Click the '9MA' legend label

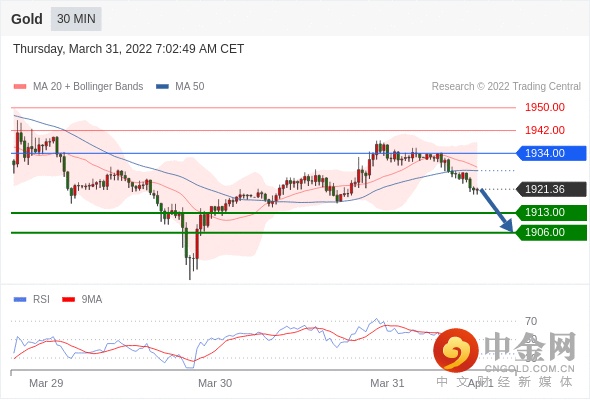point(92,300)
